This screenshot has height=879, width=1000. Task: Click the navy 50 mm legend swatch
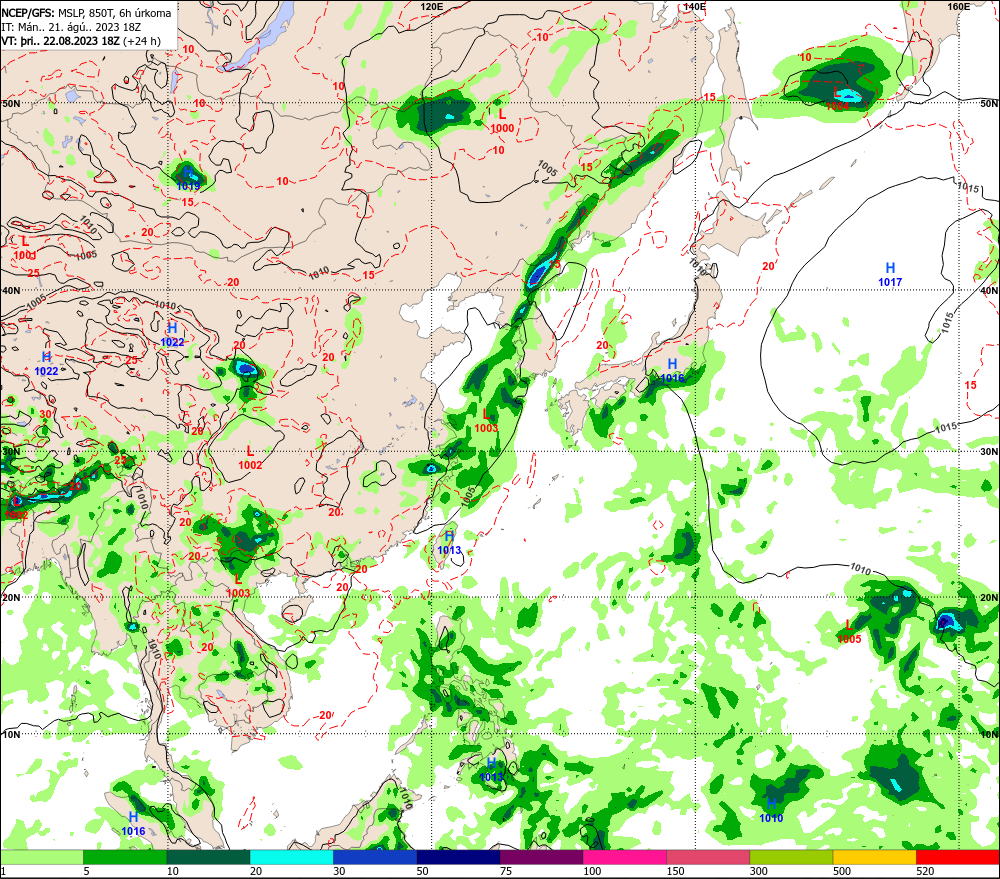[x=458, y=857]
